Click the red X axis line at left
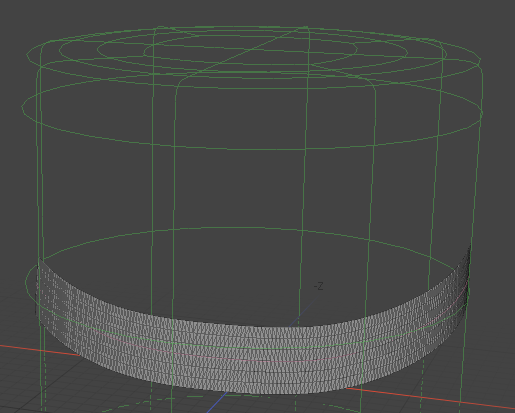This screenshot has width=515, height=413. (x=40, y=350)
